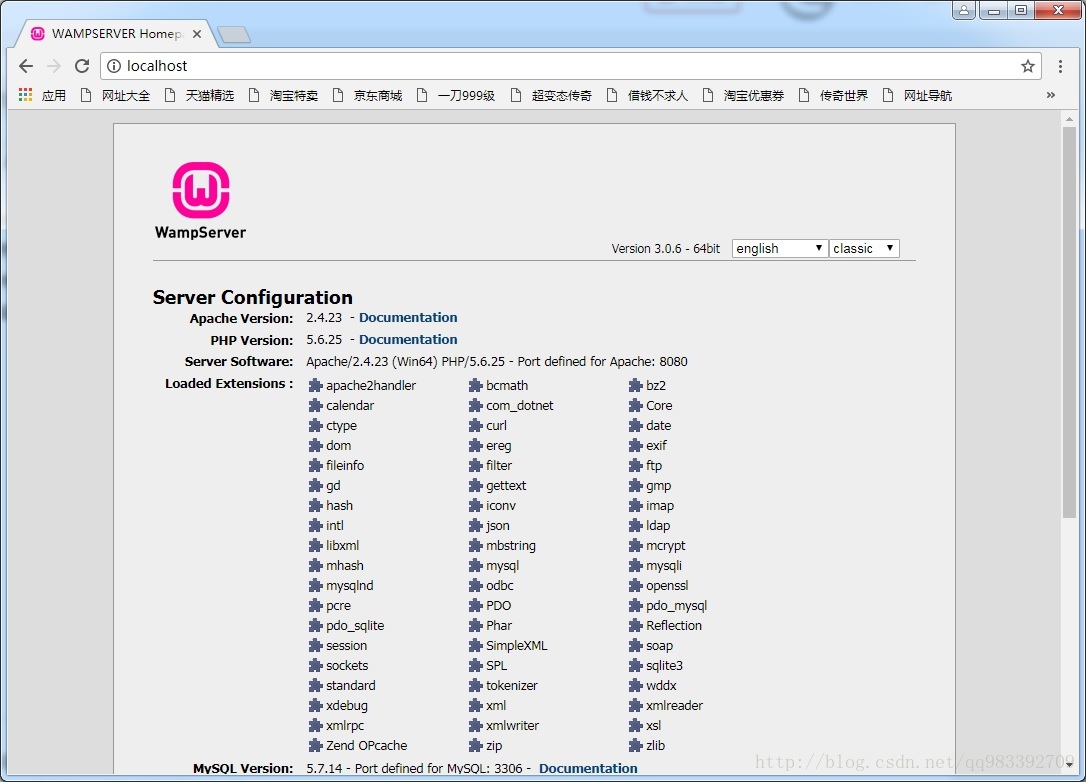Open the 淘宝特卖 bookmark
The width and height of the screenshot is (1086, 782).
(283, 95)
